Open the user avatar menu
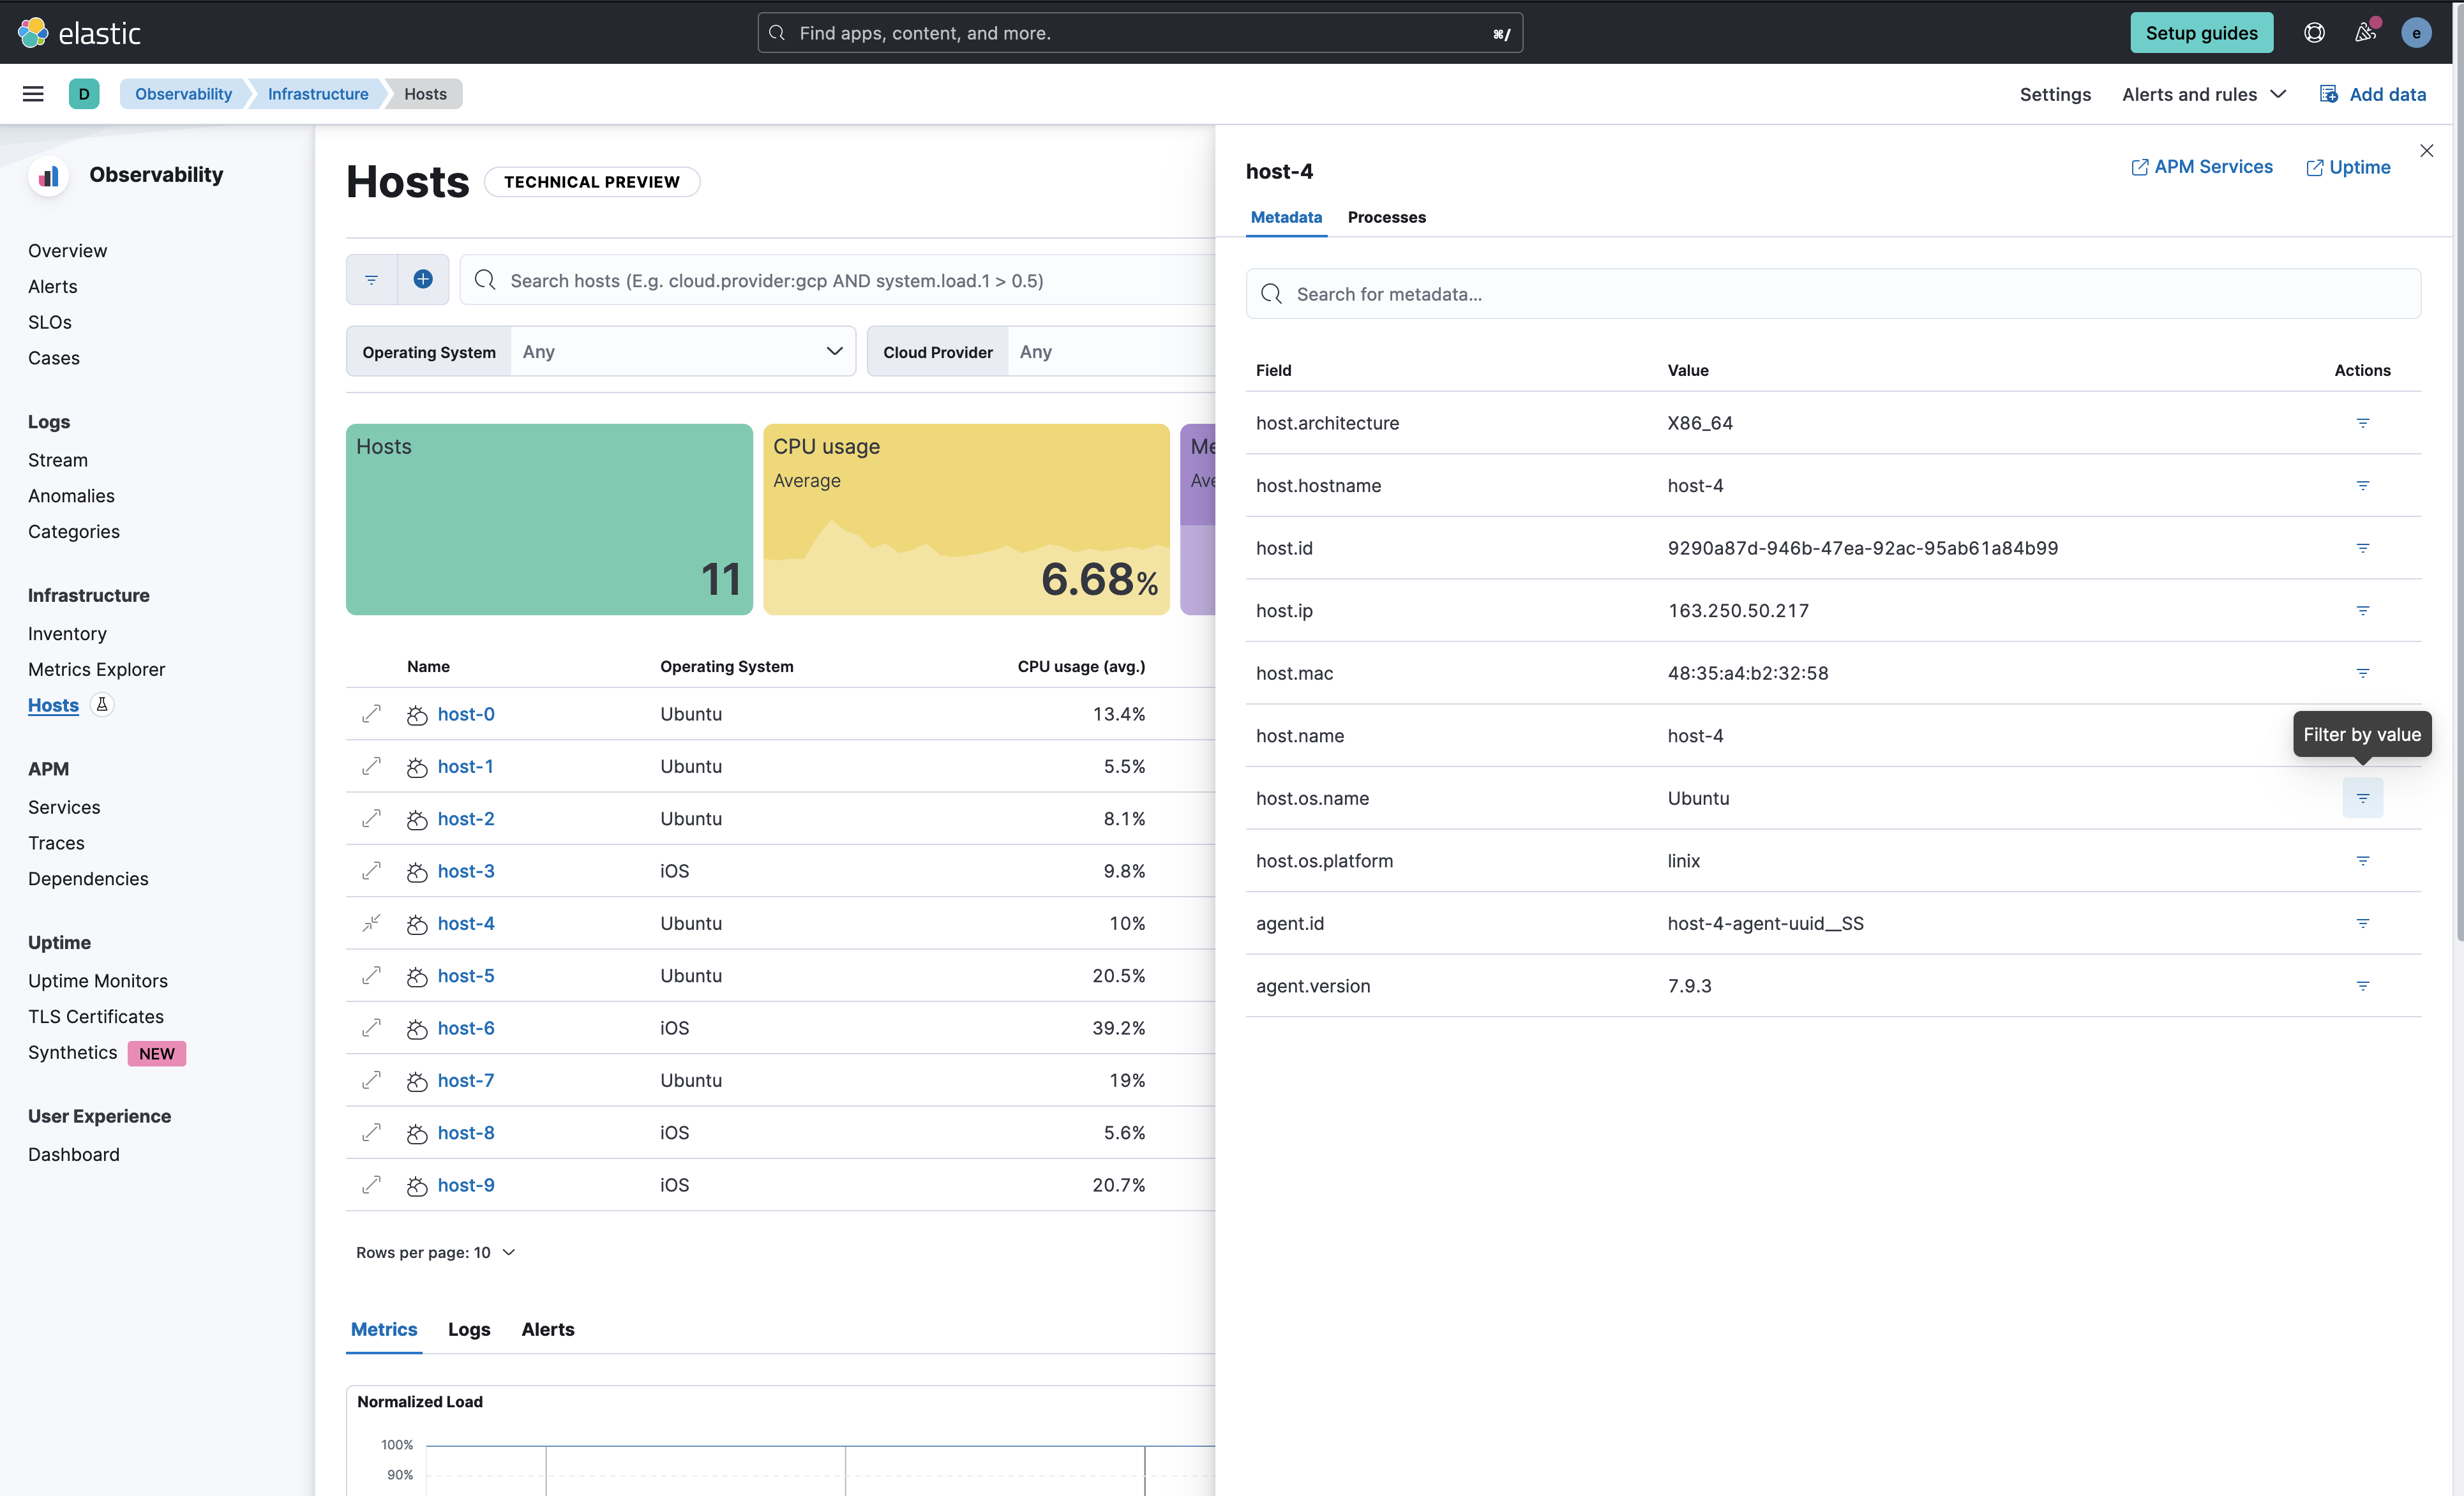Screen dimensions: 2464x1496 click(x=2416, y=33)
